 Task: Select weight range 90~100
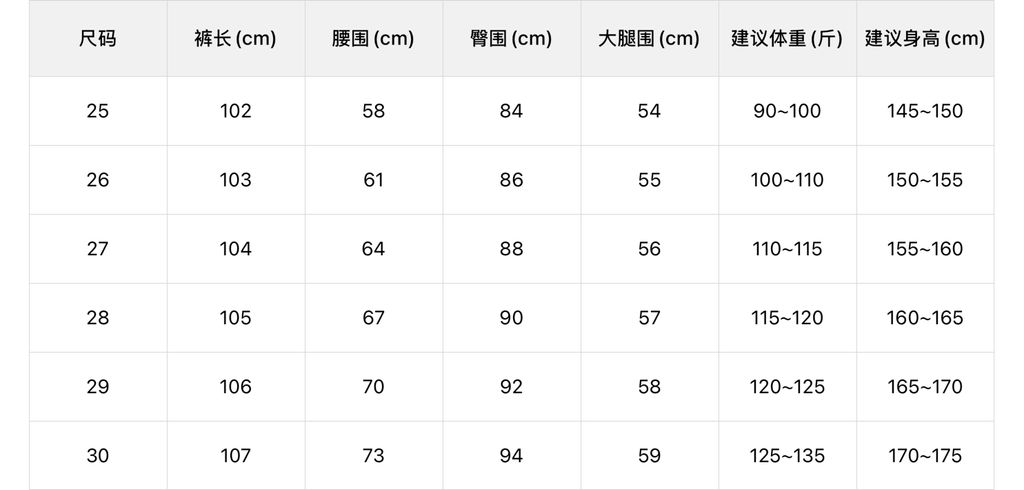coord(787,111)
